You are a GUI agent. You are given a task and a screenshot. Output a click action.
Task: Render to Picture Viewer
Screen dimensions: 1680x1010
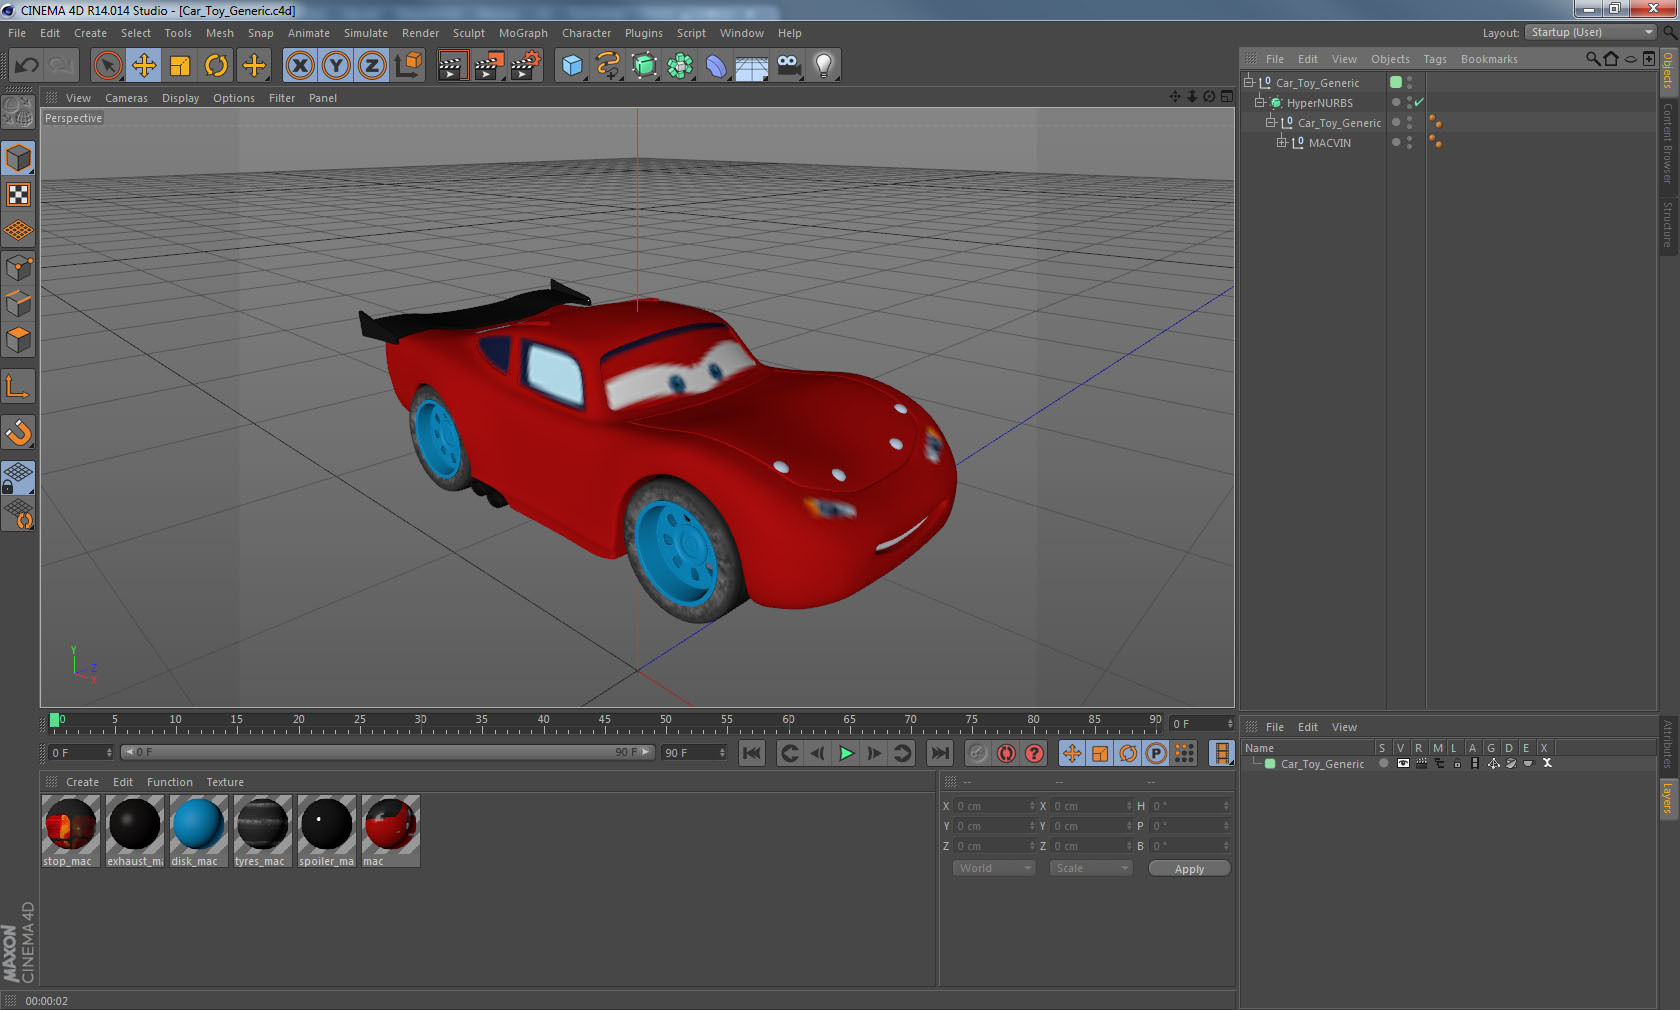point(489,66)
